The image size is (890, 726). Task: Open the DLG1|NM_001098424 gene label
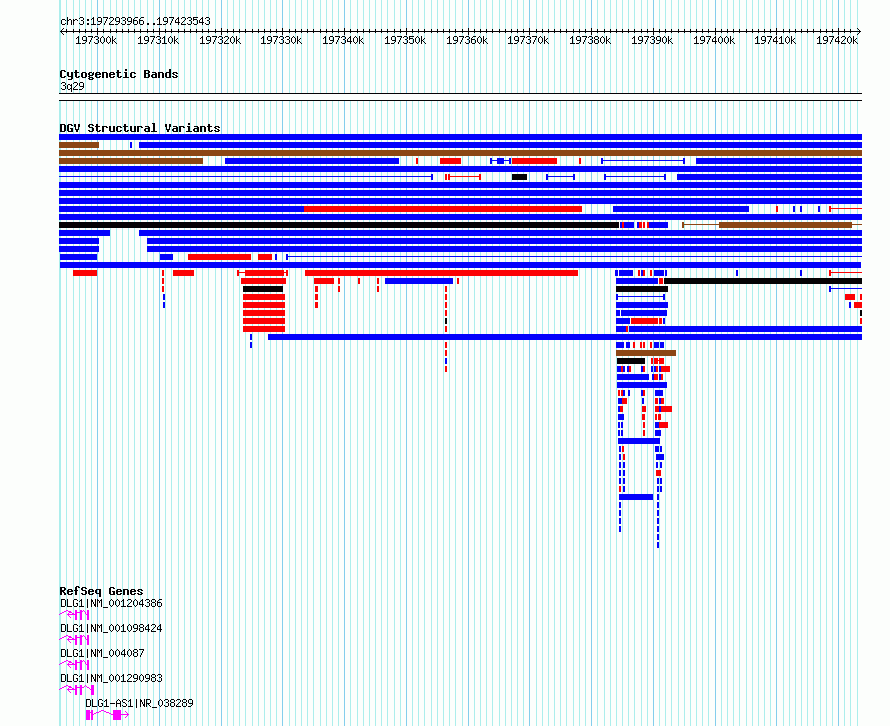tap(111, 628)
